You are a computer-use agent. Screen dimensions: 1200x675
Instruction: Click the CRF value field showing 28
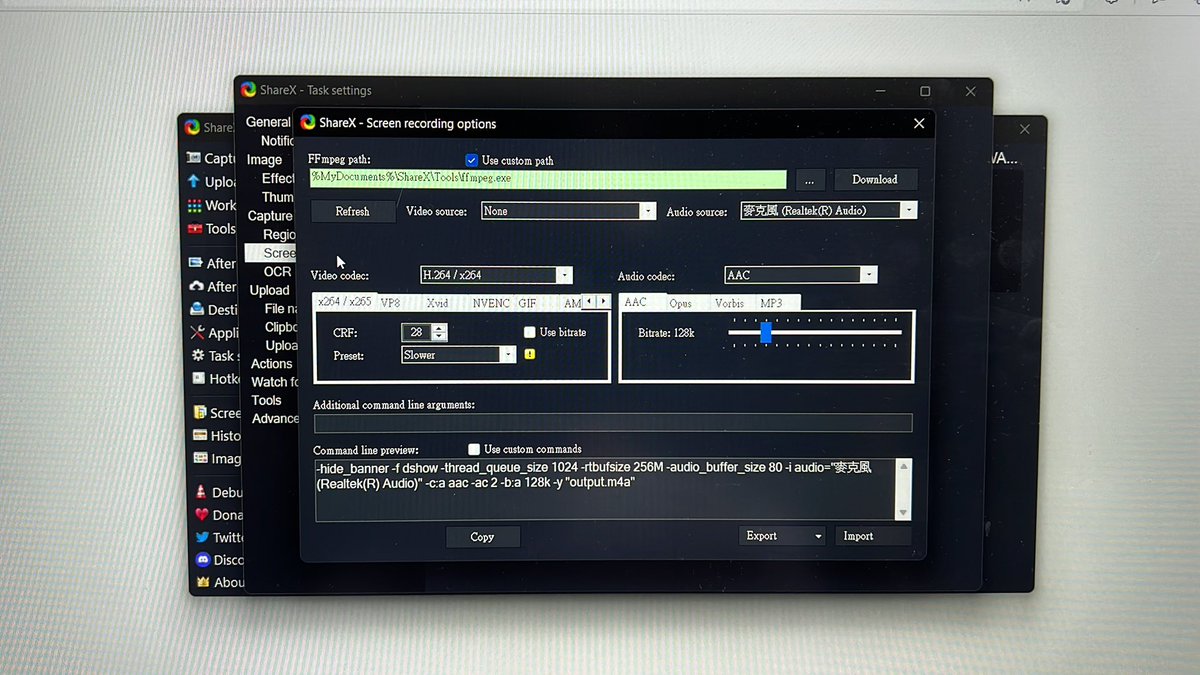tap(418, 332)
